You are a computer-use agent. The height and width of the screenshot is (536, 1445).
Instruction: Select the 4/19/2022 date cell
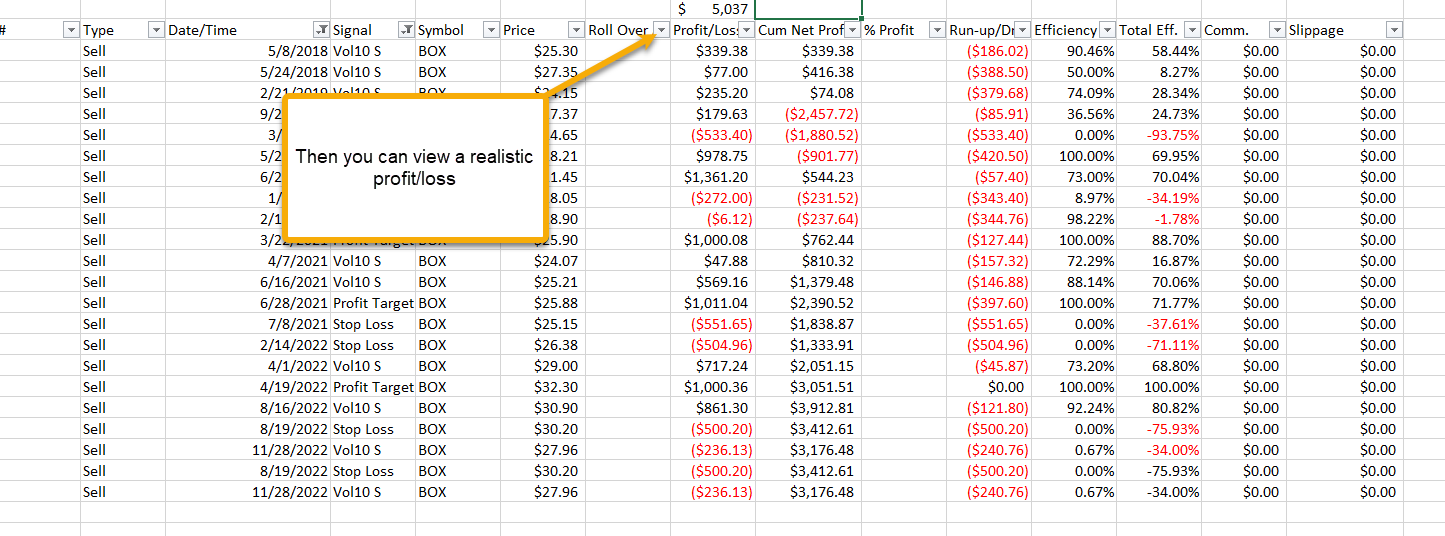(x=247, y=387)
